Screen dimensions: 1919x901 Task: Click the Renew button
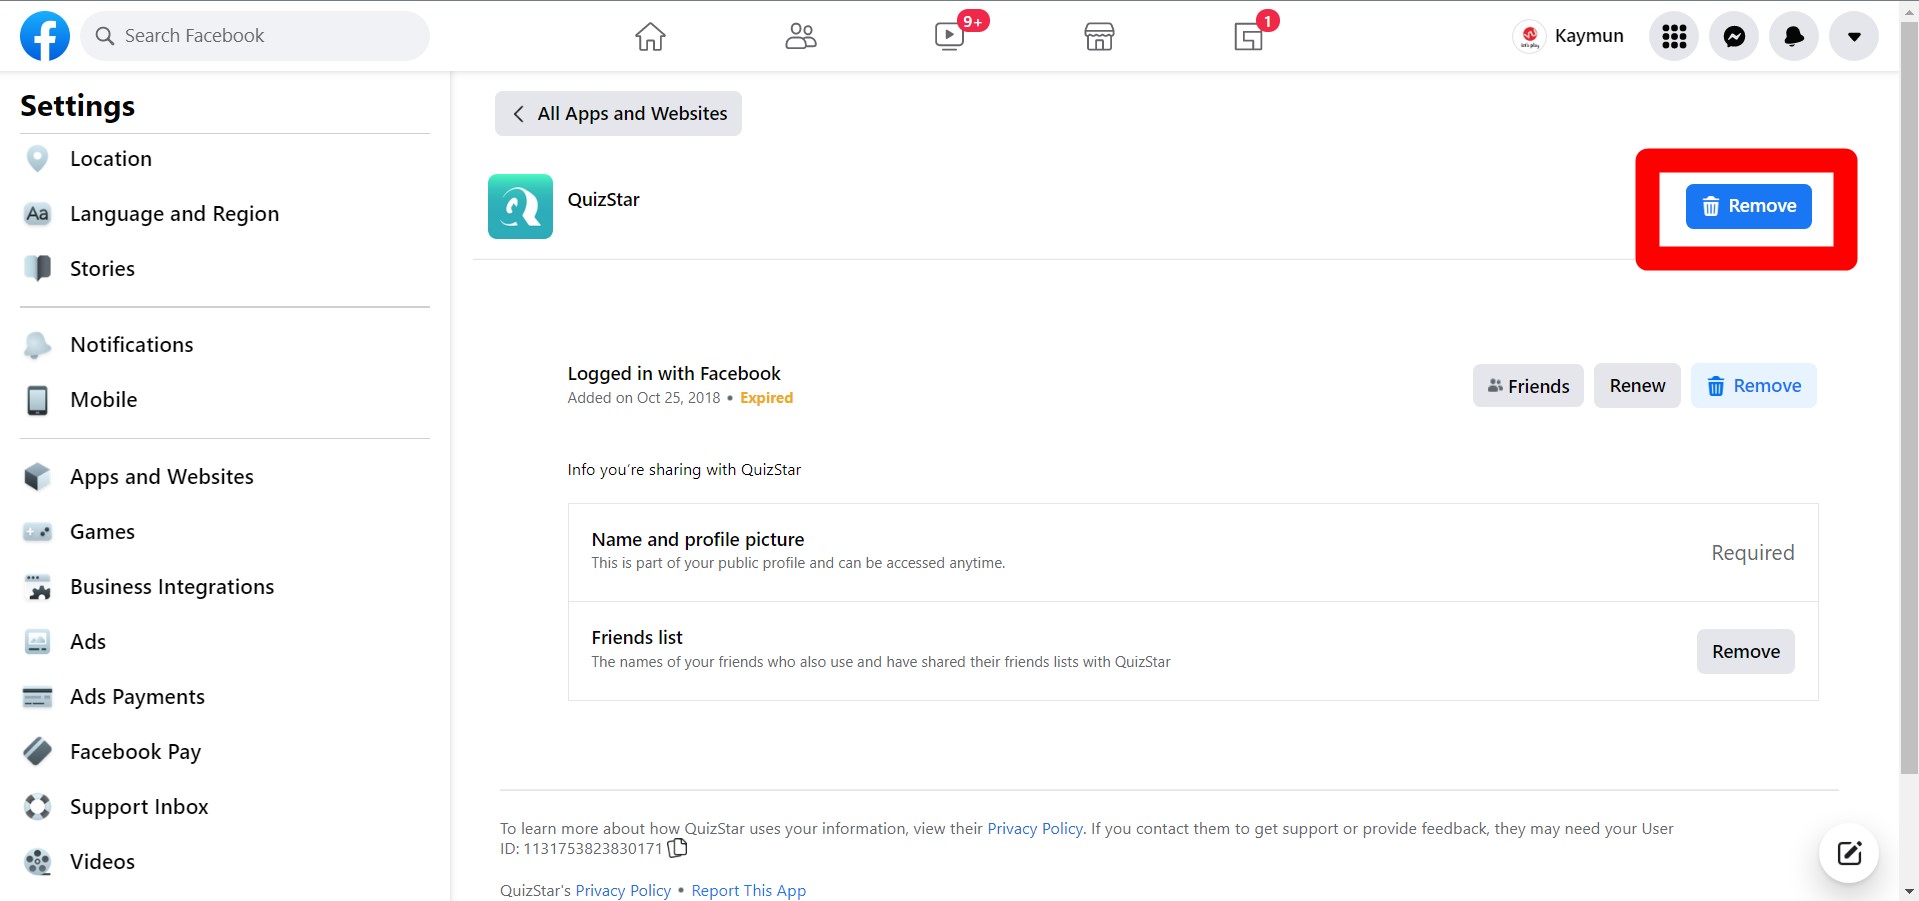point(1637,386)
